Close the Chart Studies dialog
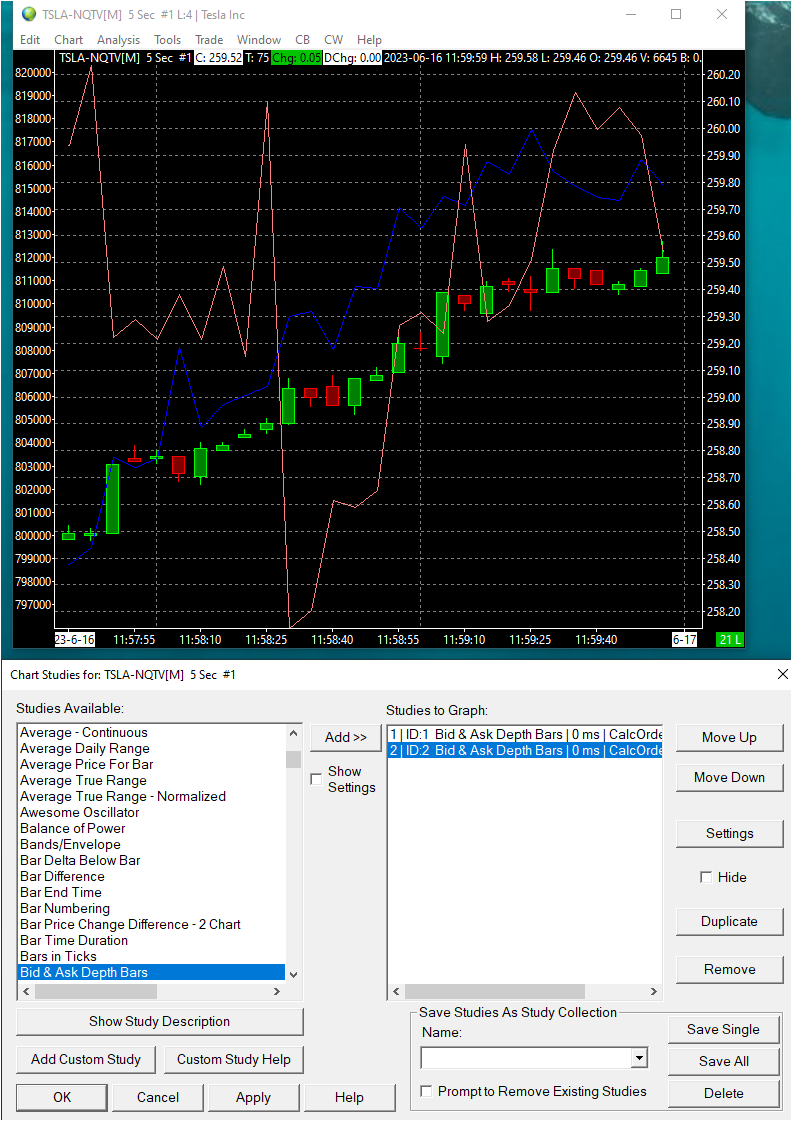Viewport: 792px width, 1121px height. 783,674
